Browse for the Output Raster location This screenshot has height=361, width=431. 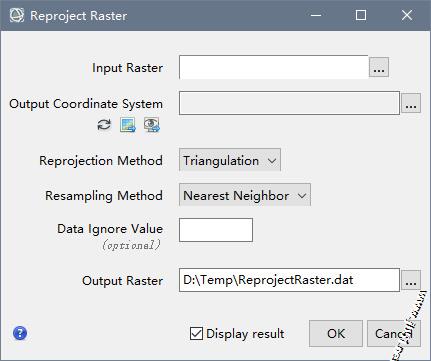tap(411, 280)
